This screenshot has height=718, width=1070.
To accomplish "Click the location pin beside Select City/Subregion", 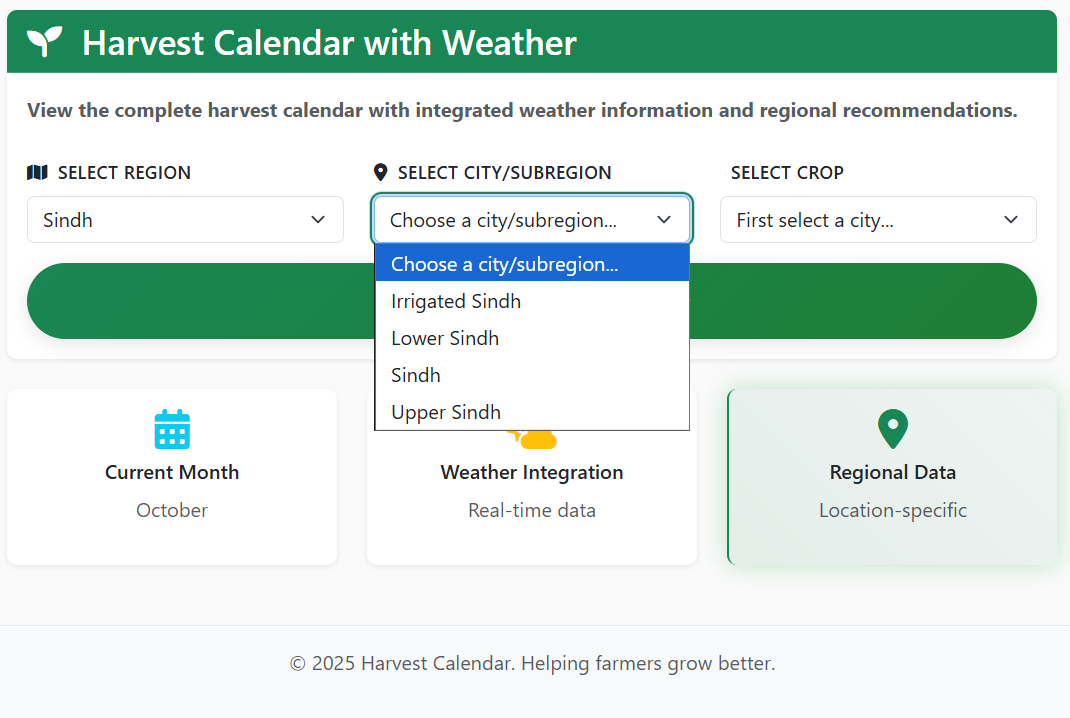I will coord(381,173).
